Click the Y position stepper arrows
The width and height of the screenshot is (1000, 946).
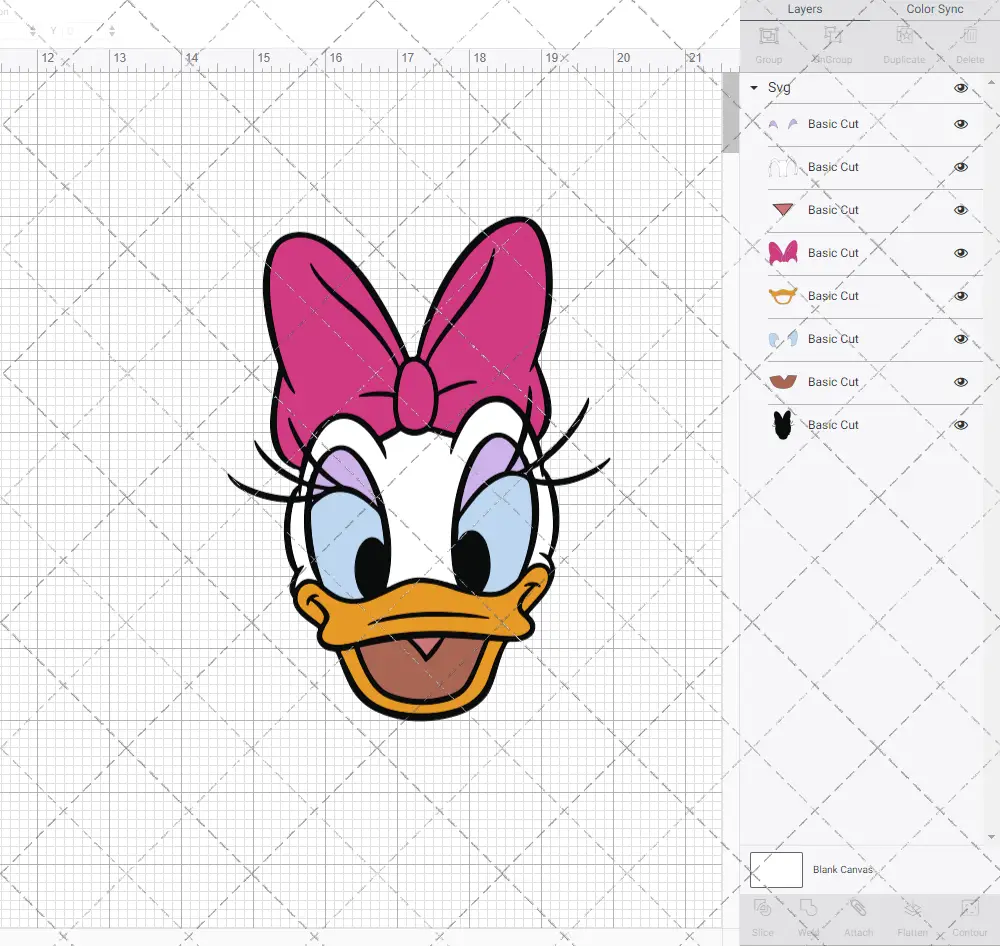point(112,31)
